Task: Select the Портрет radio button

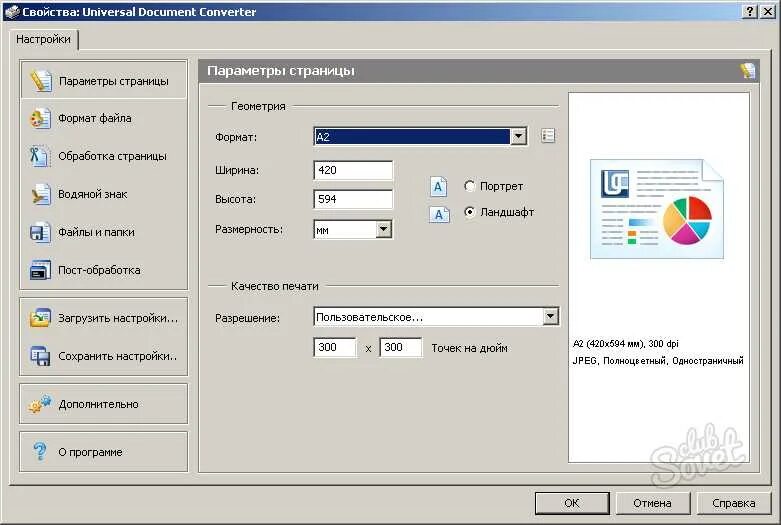Action: [x=469, y=186]
